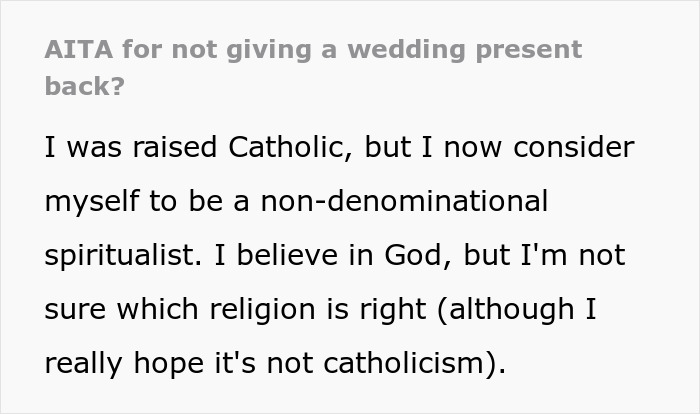Screen dimensions: 700x414
Task: Click the word "God," in the paragraph
Action: [x=411, y=255]
